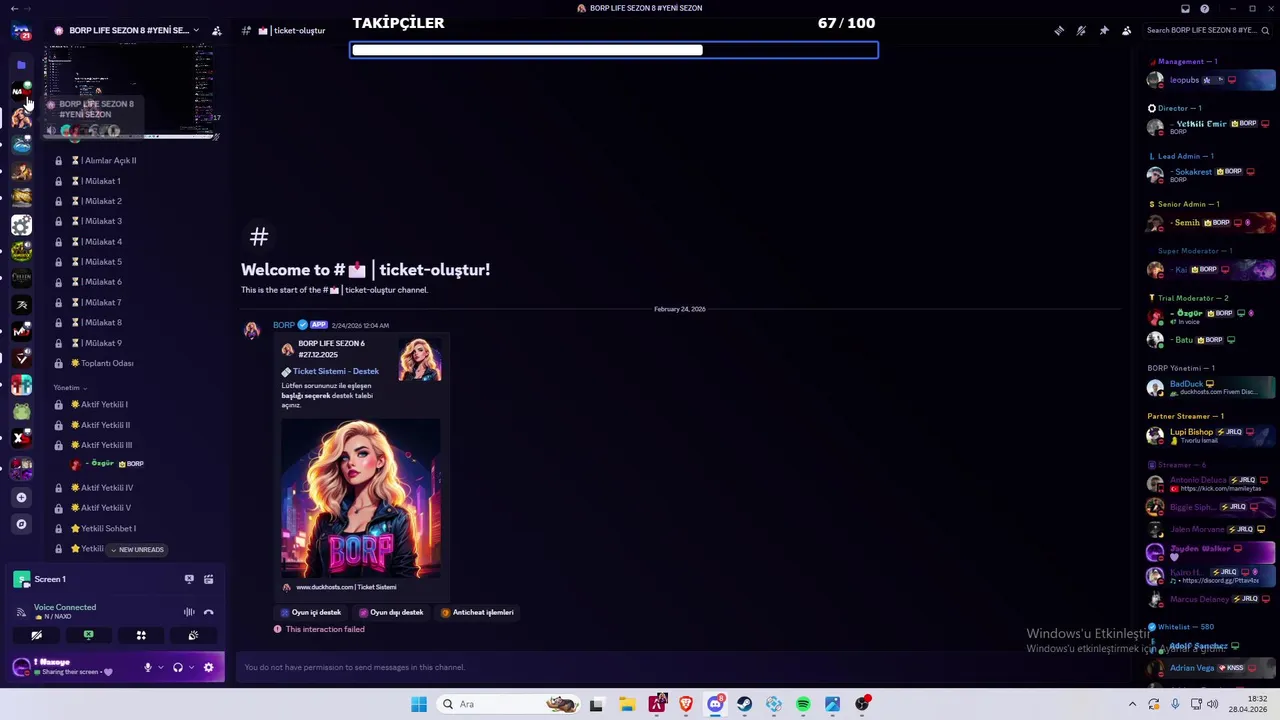Open the Ticket Sistemi - Destek link

pos(336,371)
